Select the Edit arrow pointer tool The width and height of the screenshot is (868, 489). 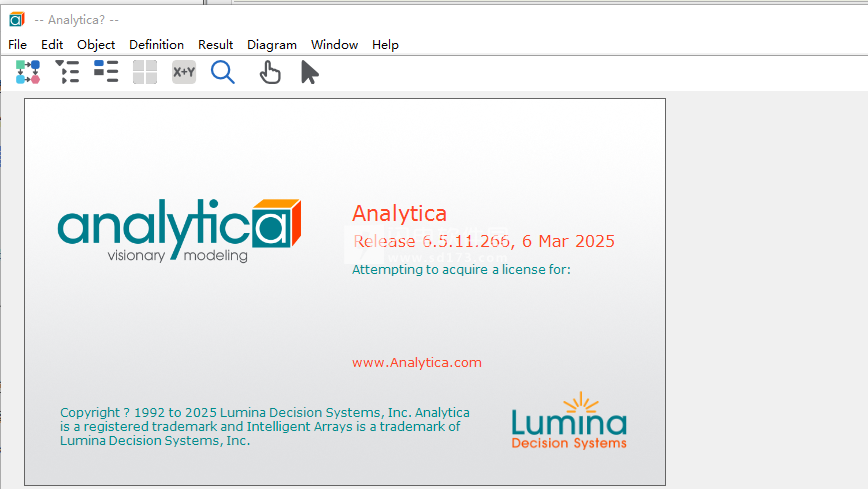[x=309, y=73]
